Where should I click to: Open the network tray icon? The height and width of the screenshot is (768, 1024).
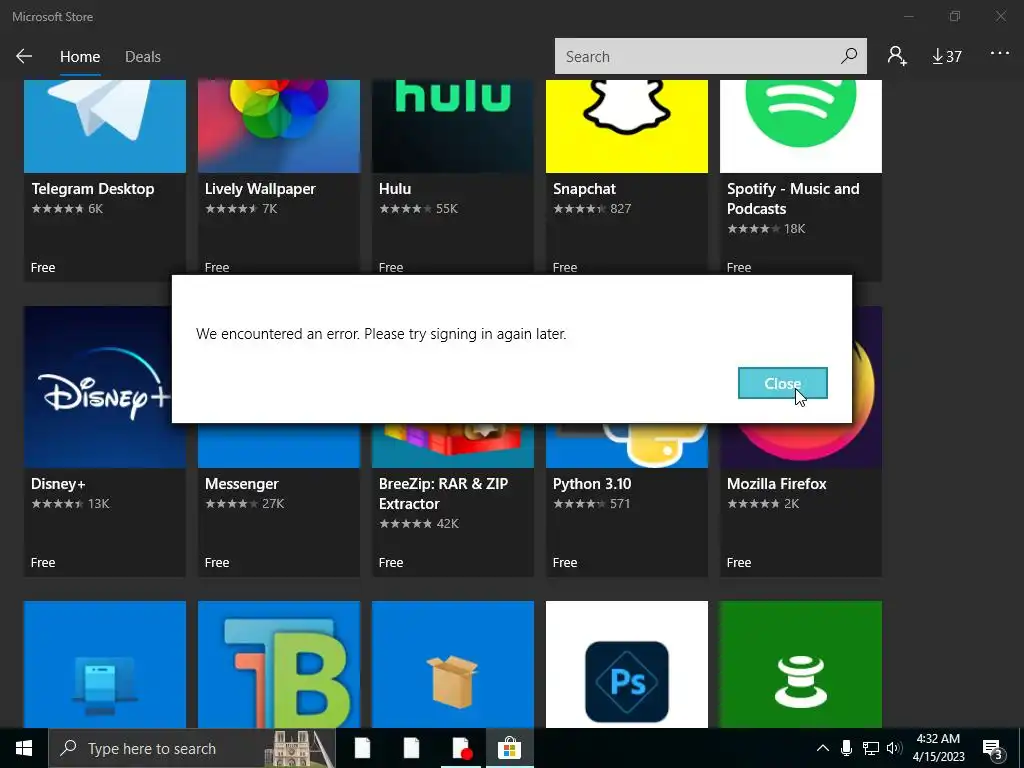pos(871,748)
